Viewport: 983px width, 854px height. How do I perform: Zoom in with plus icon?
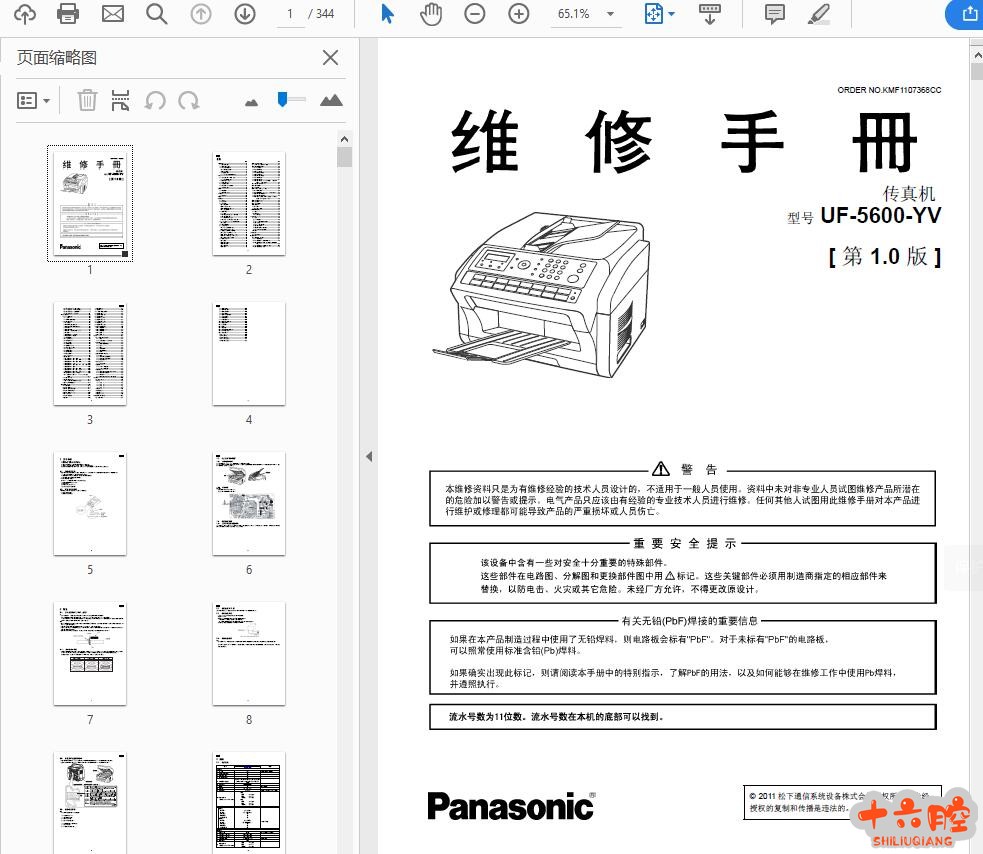pyautogui.click(x=518, y=14)
